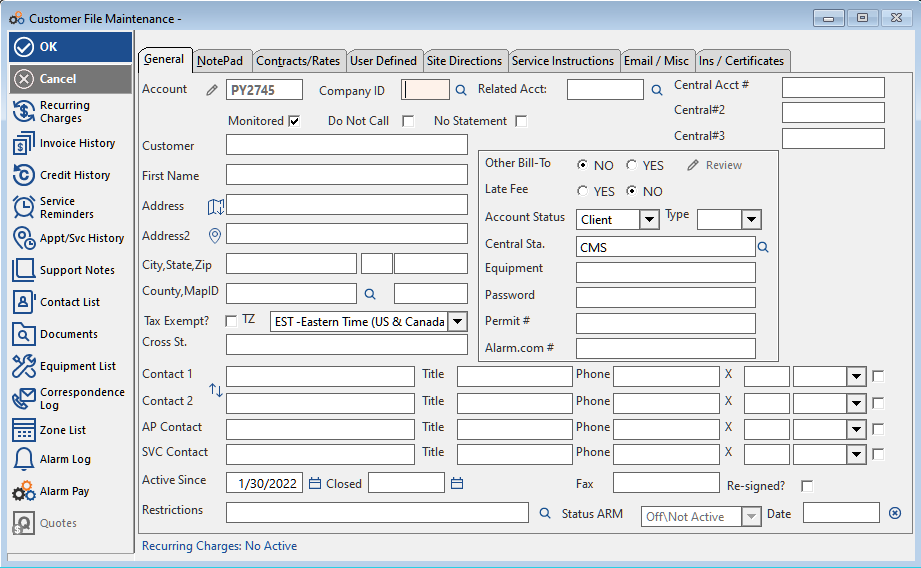Click the pencil edit icon beside Account

tap(211, 90)
